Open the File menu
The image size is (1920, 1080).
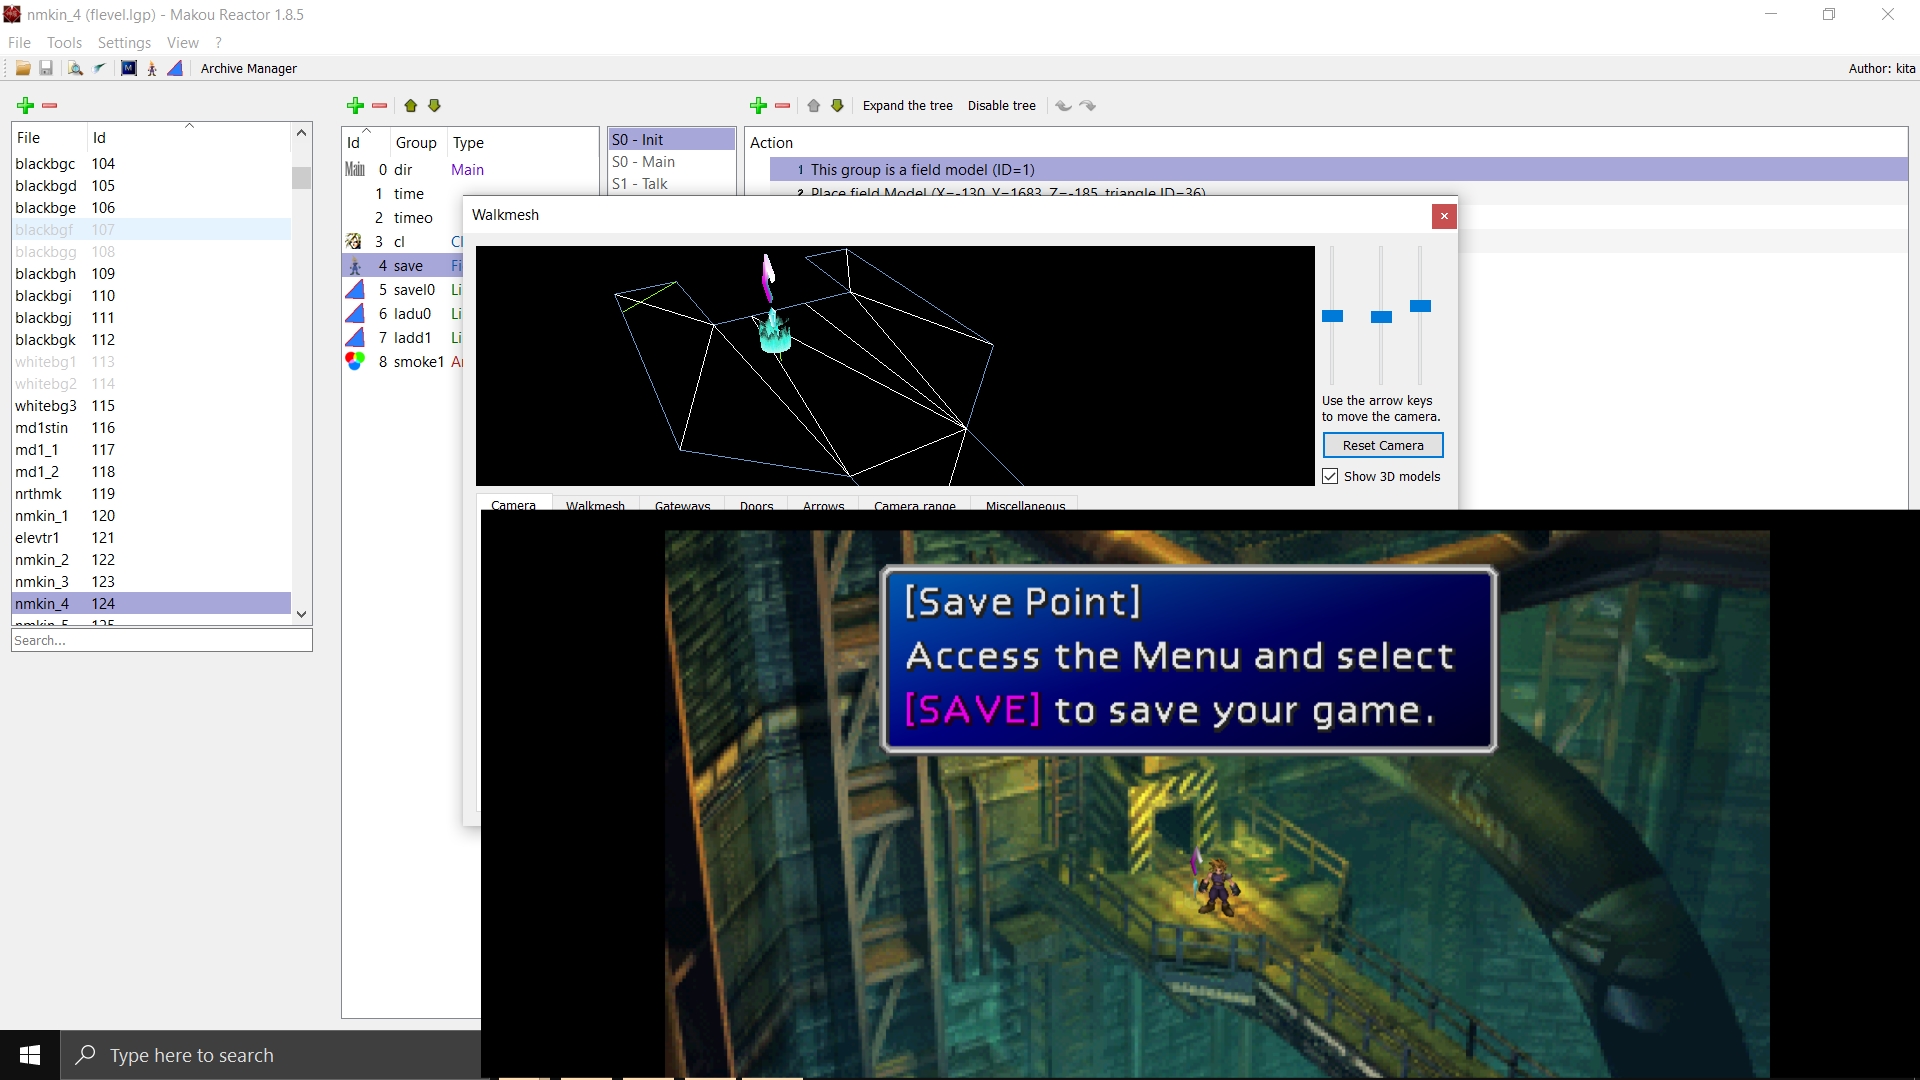(x=19, y=43)
